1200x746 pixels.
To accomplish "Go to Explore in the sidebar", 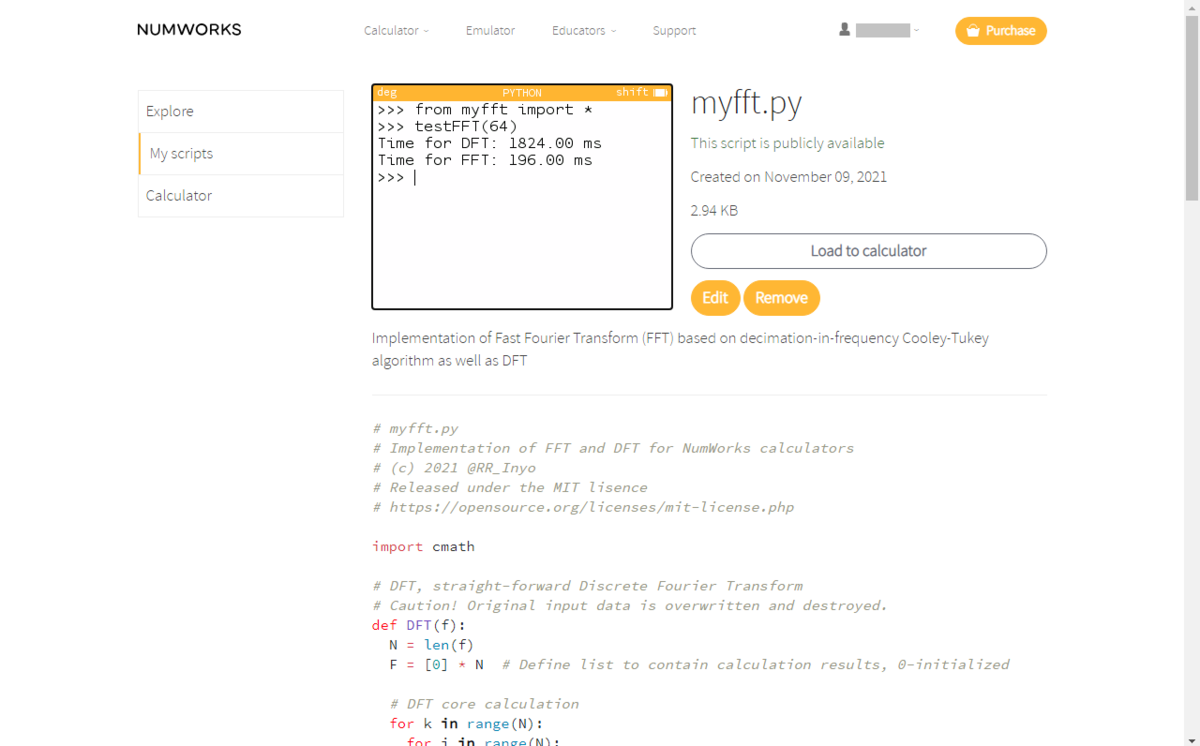I will coord(241,111).
